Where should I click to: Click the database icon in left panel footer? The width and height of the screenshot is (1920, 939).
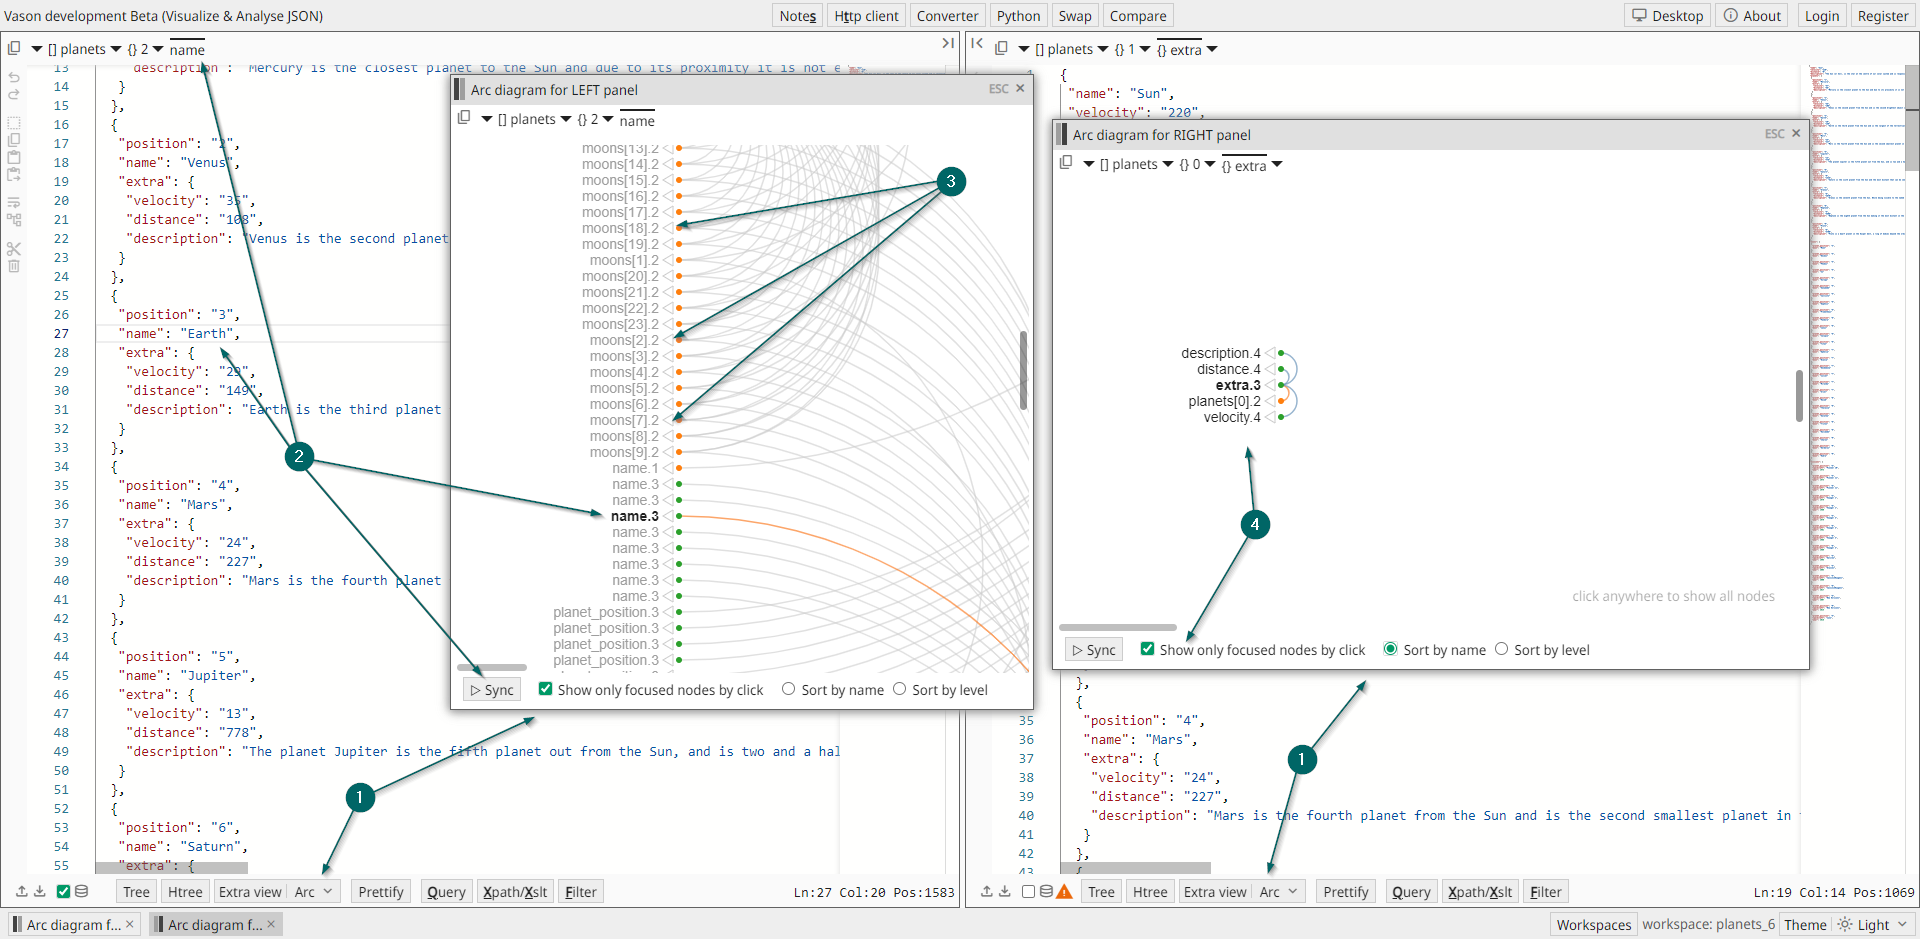pyautogui.click(x=81, y=892)
